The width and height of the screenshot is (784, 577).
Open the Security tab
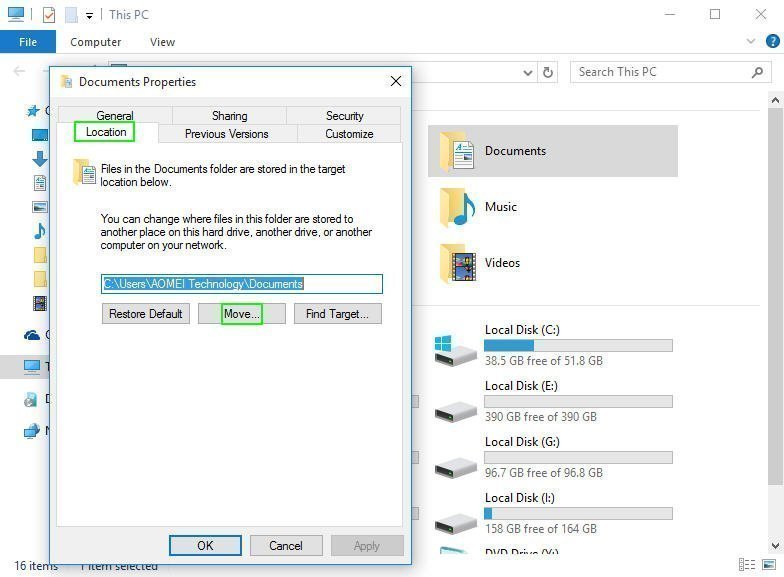pos(344,116)
